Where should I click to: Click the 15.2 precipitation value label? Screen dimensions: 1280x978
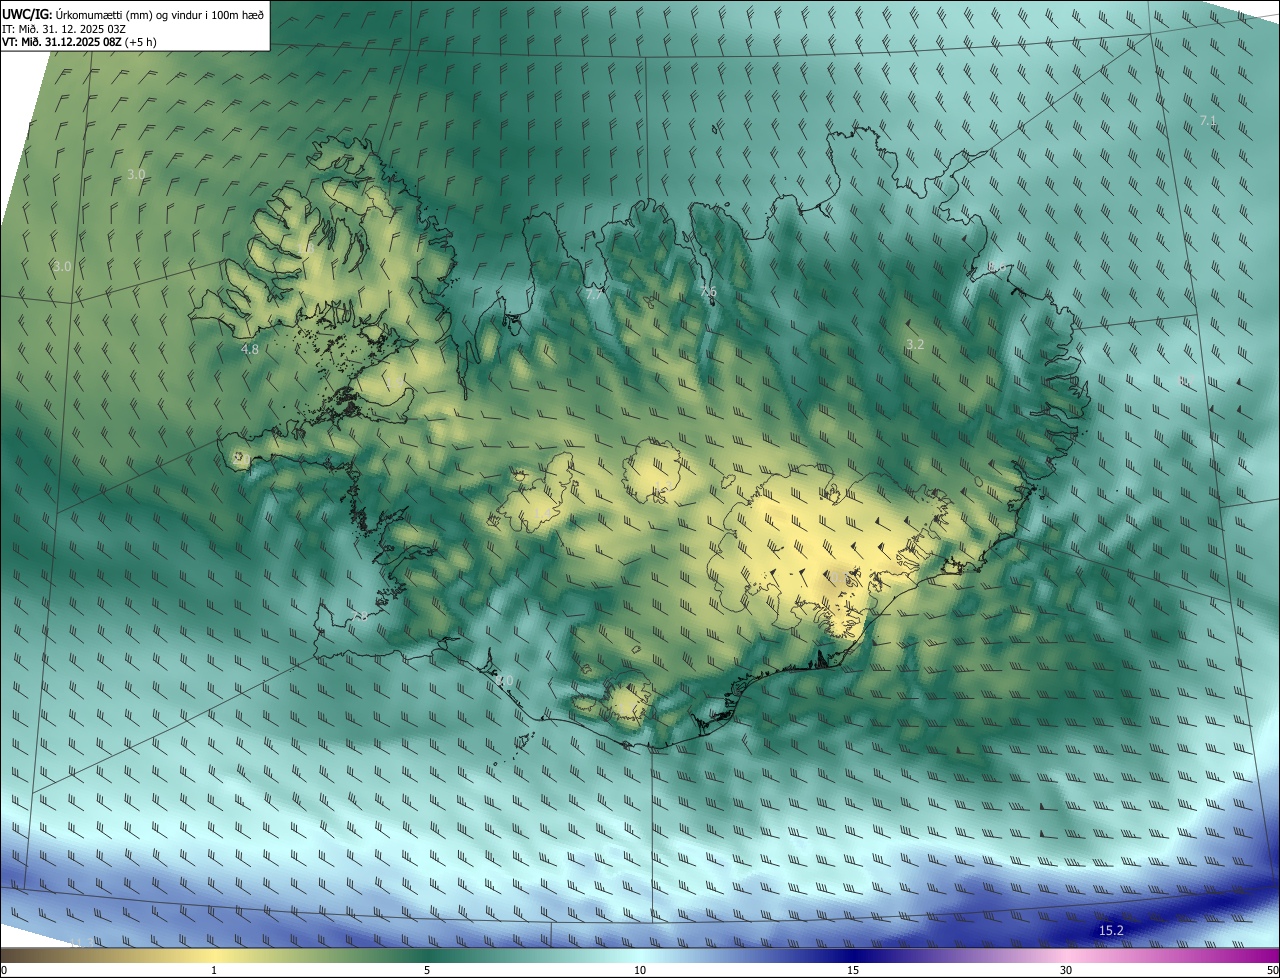(1111, 930)
